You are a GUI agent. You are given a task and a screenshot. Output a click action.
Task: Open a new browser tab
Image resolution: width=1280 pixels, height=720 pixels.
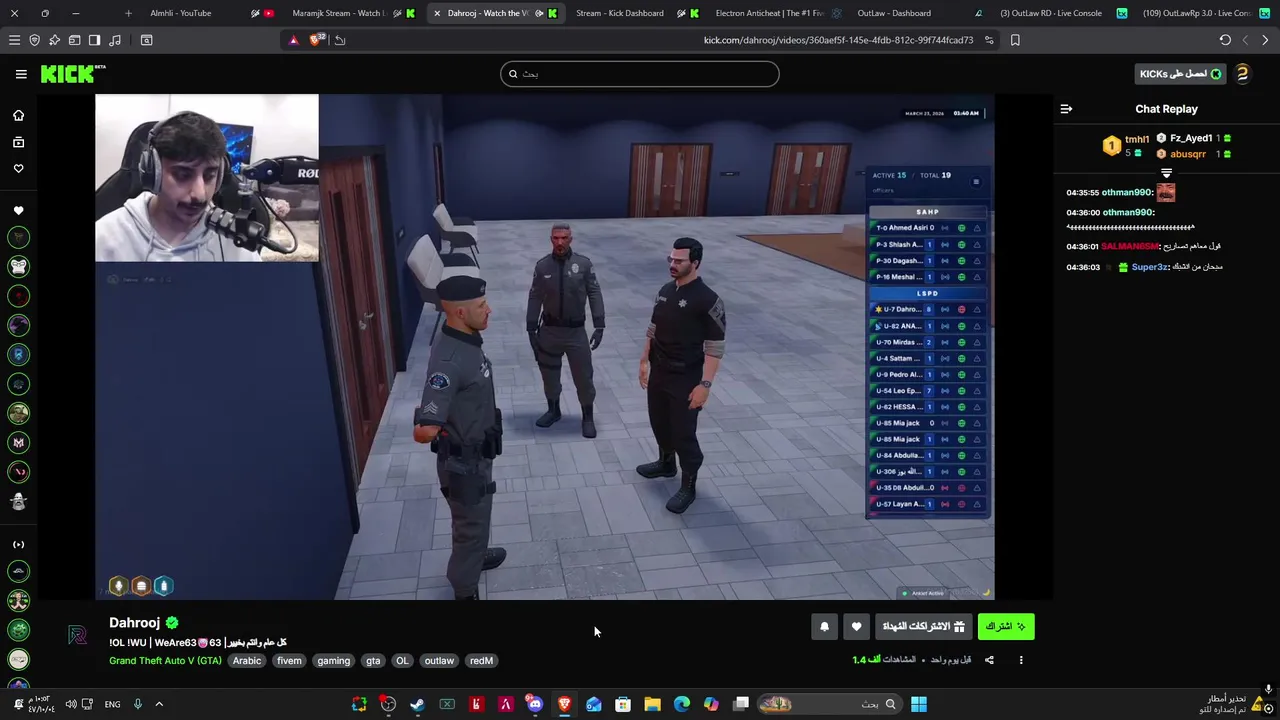pyautogui.click(x=128, y=13)
